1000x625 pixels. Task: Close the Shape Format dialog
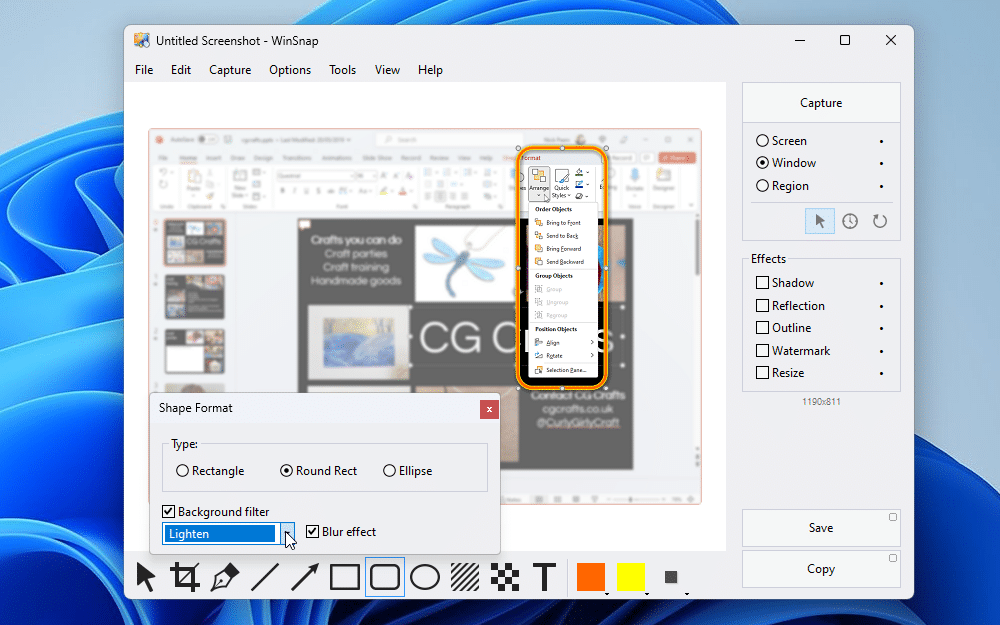489,409
